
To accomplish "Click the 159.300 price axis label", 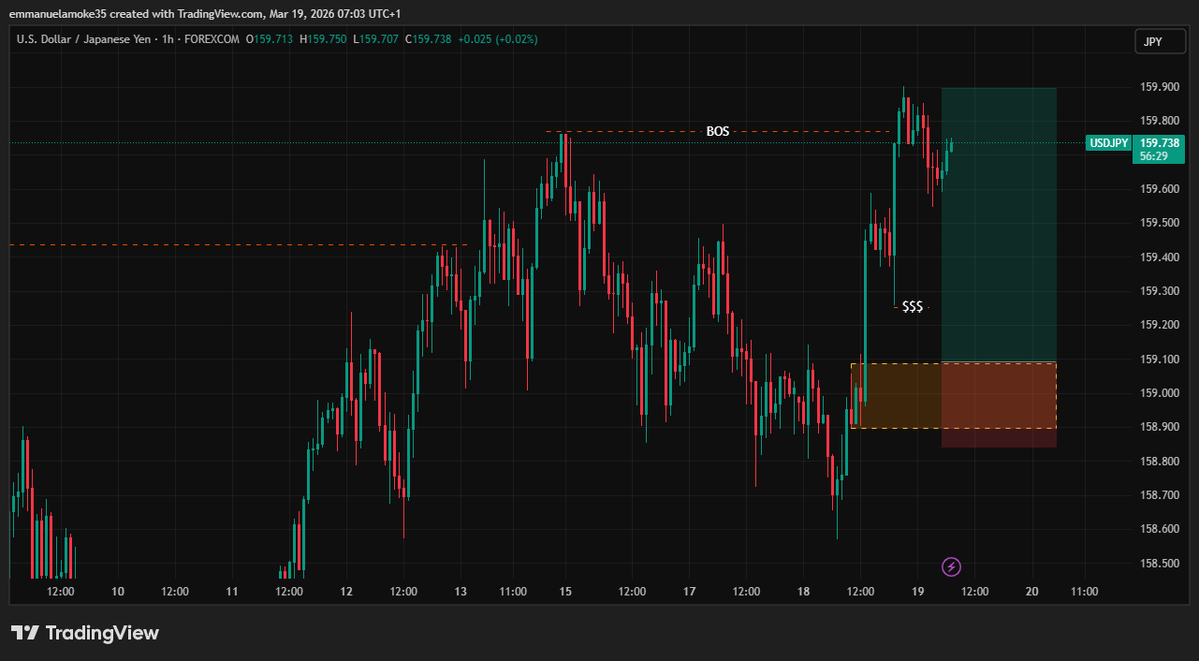I will click(x=1158, y=291).
